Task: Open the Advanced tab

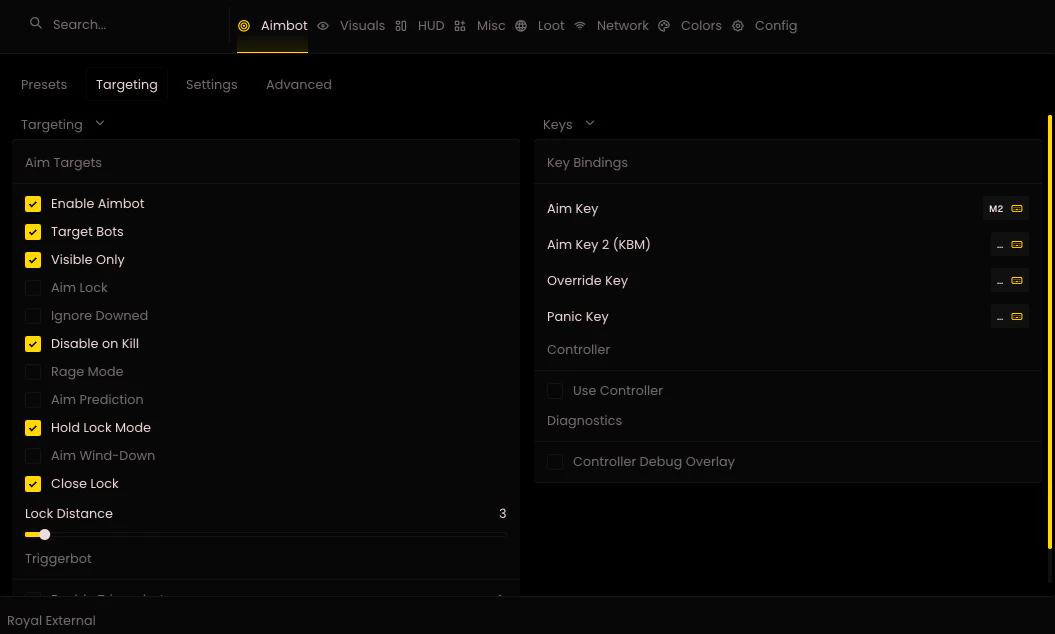Action: coord(299,85)
